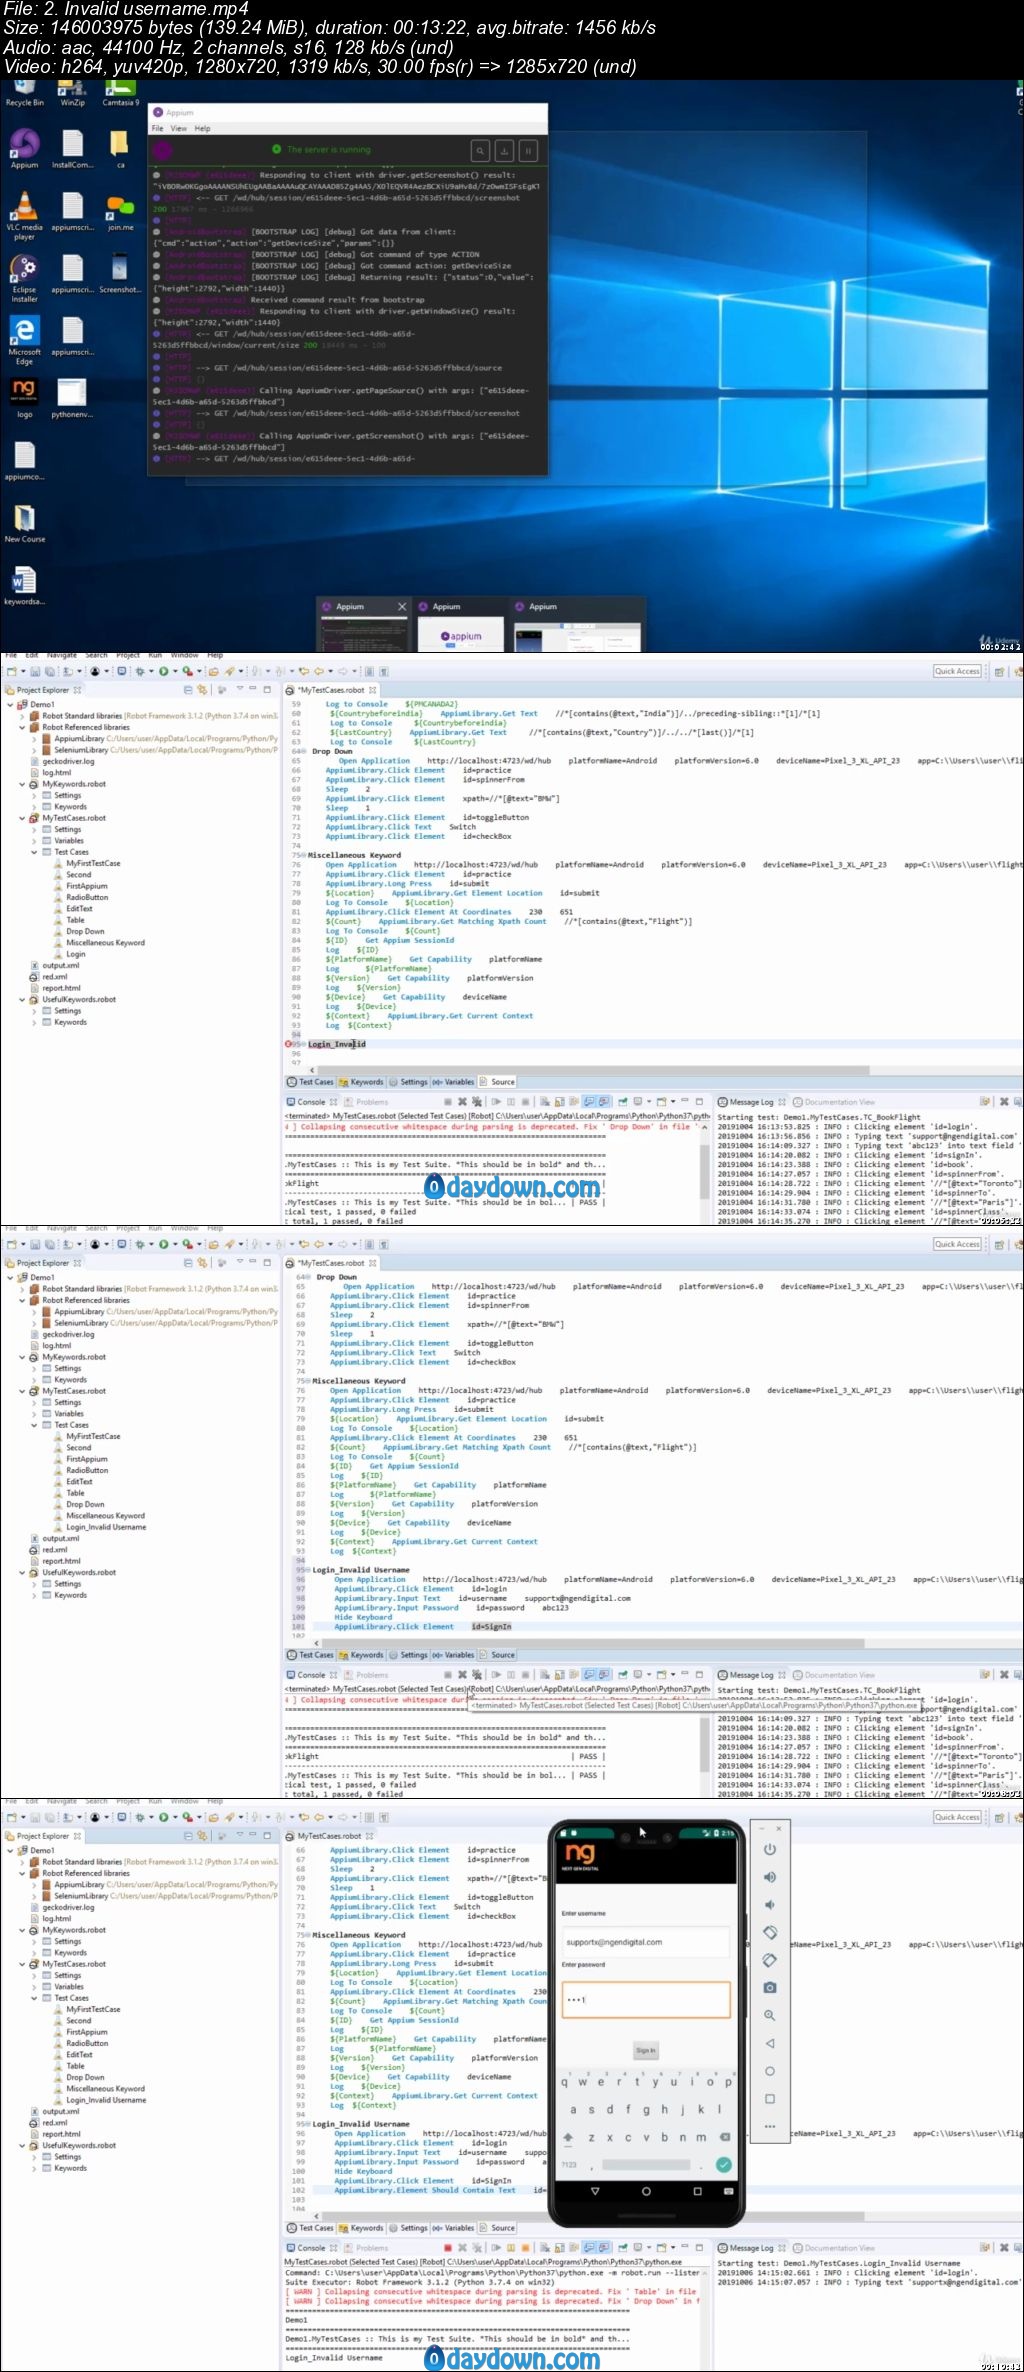
Task: Switch the Android keyboard to ?123 symbols
Action: [569, 2165]
